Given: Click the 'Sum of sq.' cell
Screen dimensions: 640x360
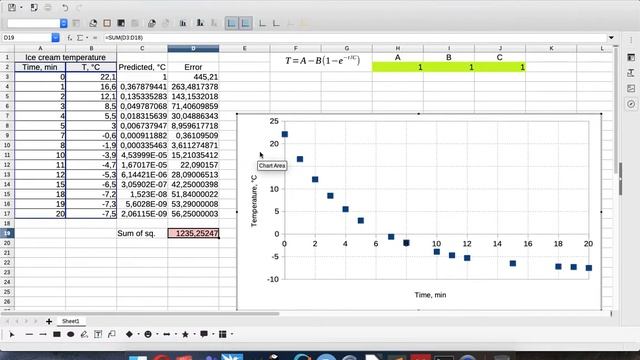Looking at the screenshot, I should (142, 233).
